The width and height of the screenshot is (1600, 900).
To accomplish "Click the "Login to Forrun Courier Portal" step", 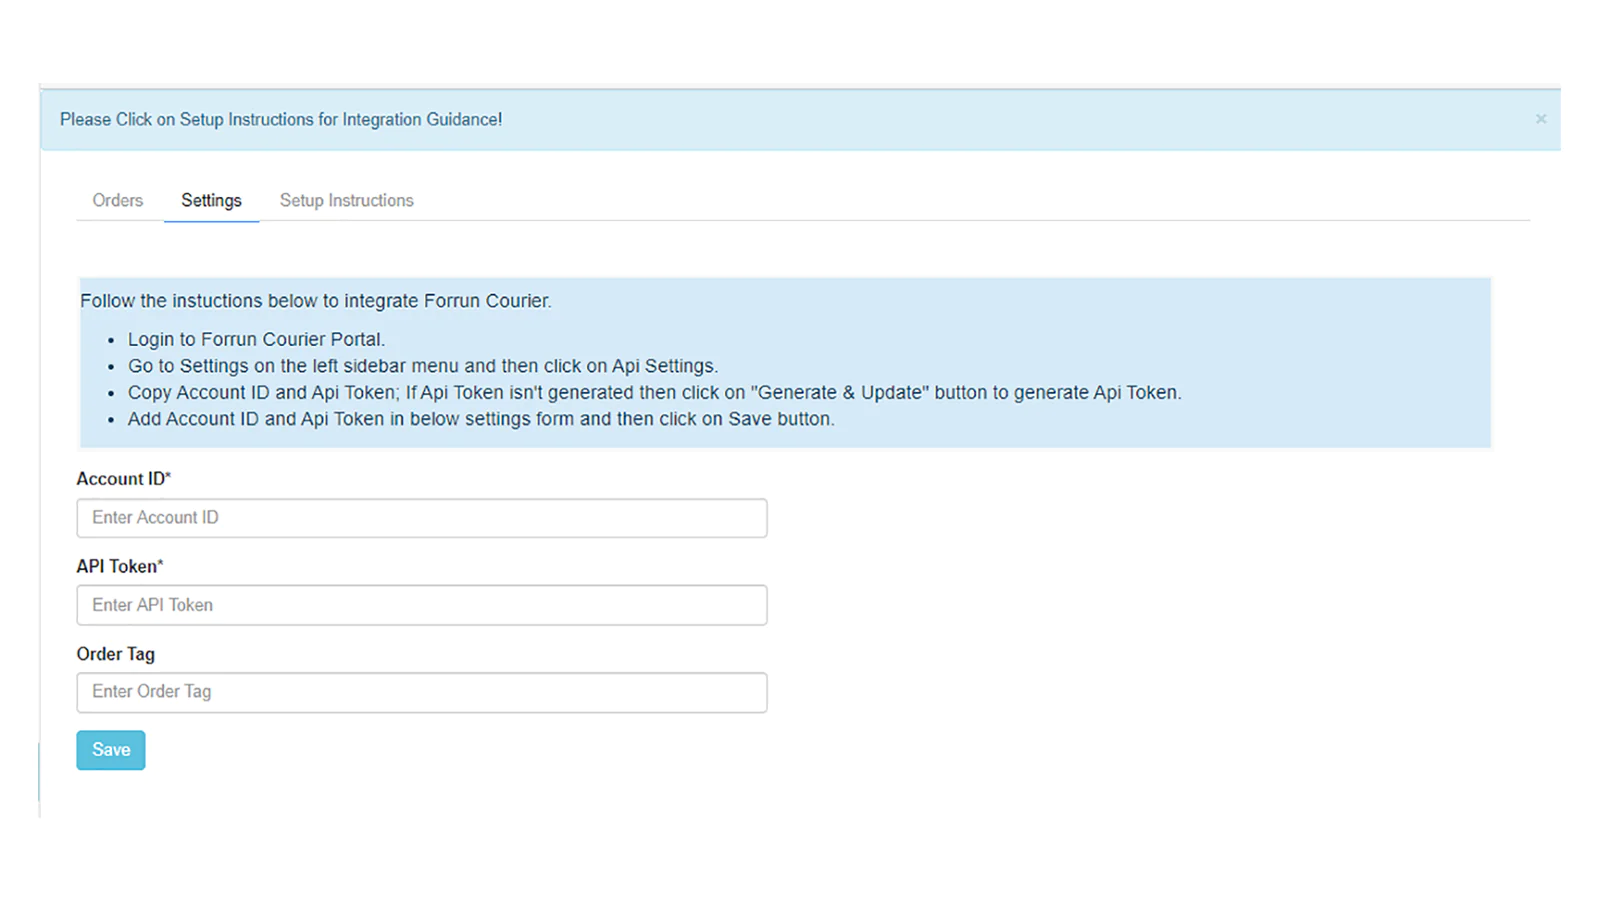I will tap(256, 340).
